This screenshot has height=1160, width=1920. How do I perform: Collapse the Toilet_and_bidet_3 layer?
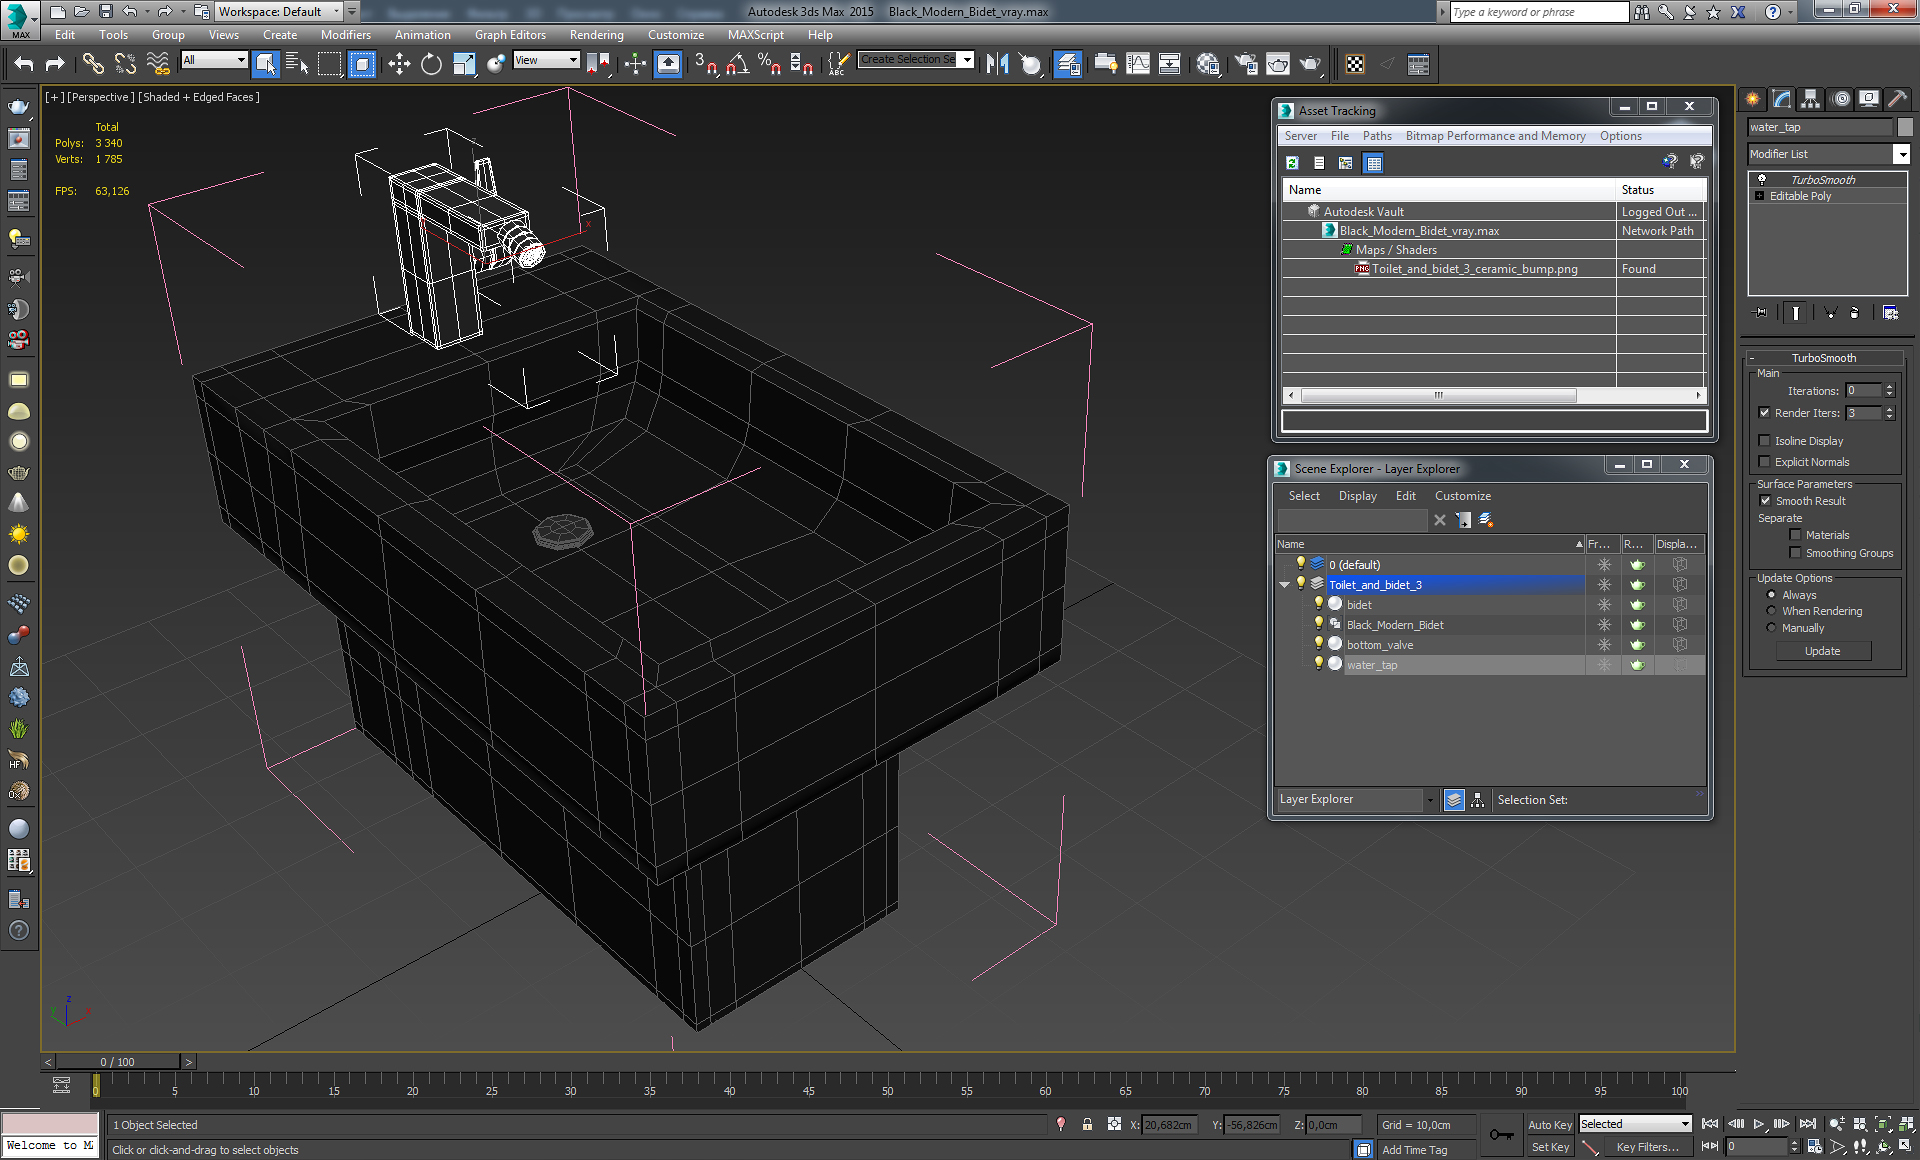coord(1285,585)
